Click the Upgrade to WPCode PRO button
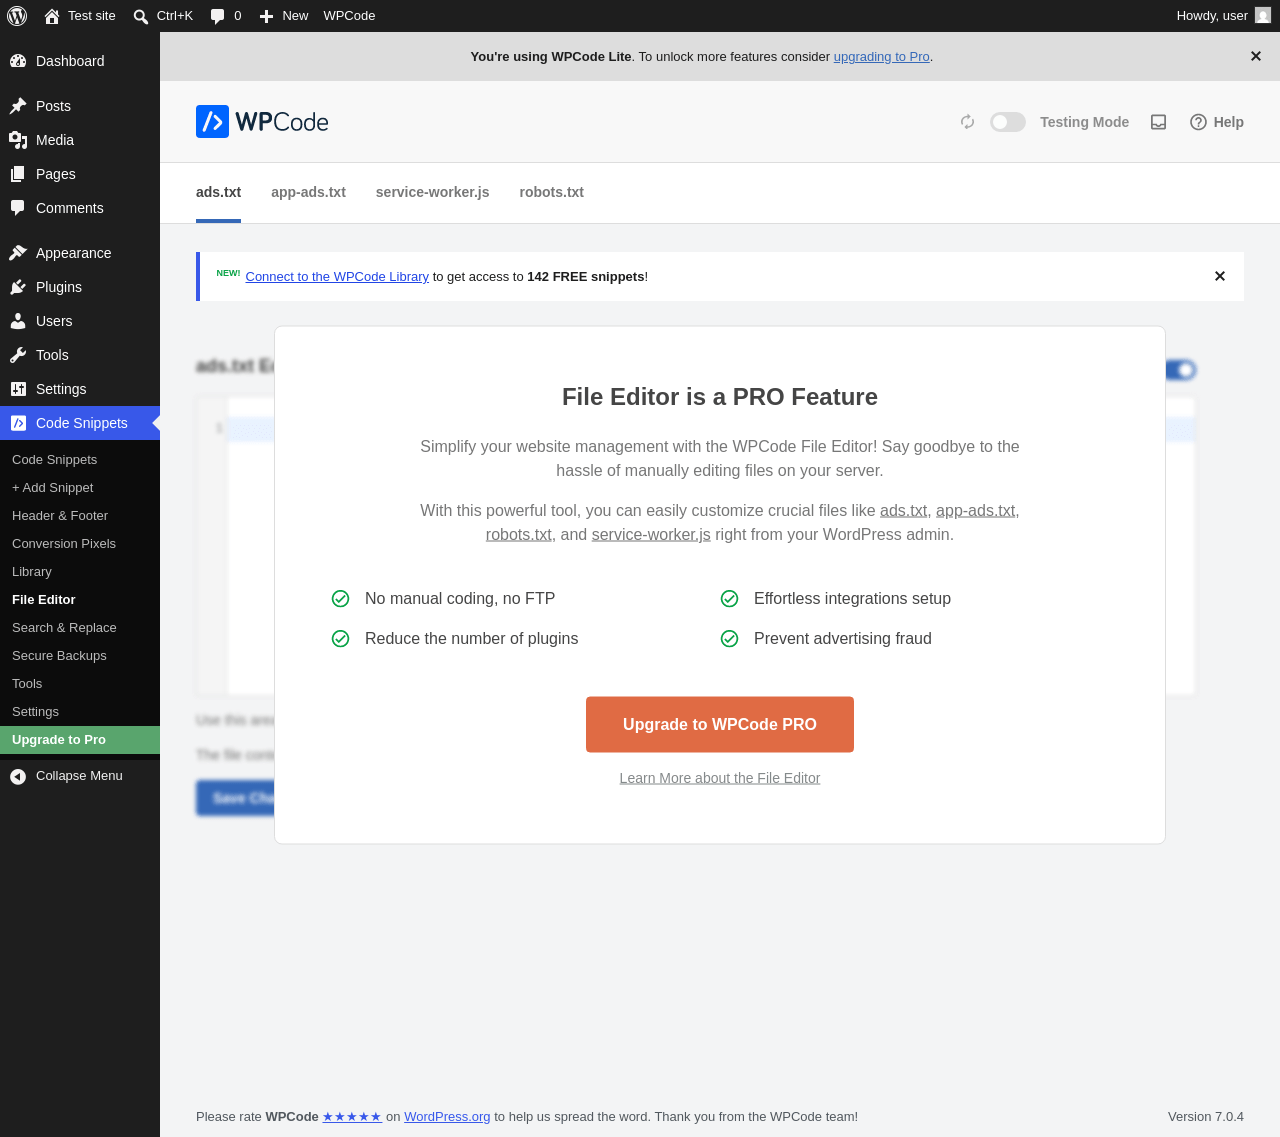This screenshot has width=1280, height=1137. pos(720,725)
